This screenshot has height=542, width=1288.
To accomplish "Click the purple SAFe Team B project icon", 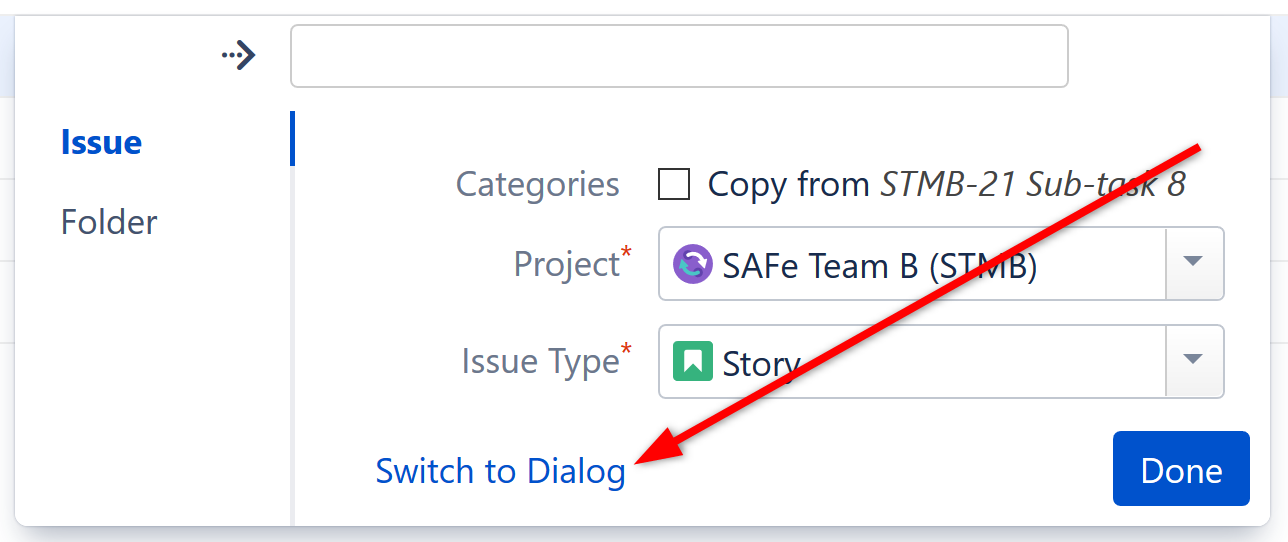I will click(x=693, y=265).
